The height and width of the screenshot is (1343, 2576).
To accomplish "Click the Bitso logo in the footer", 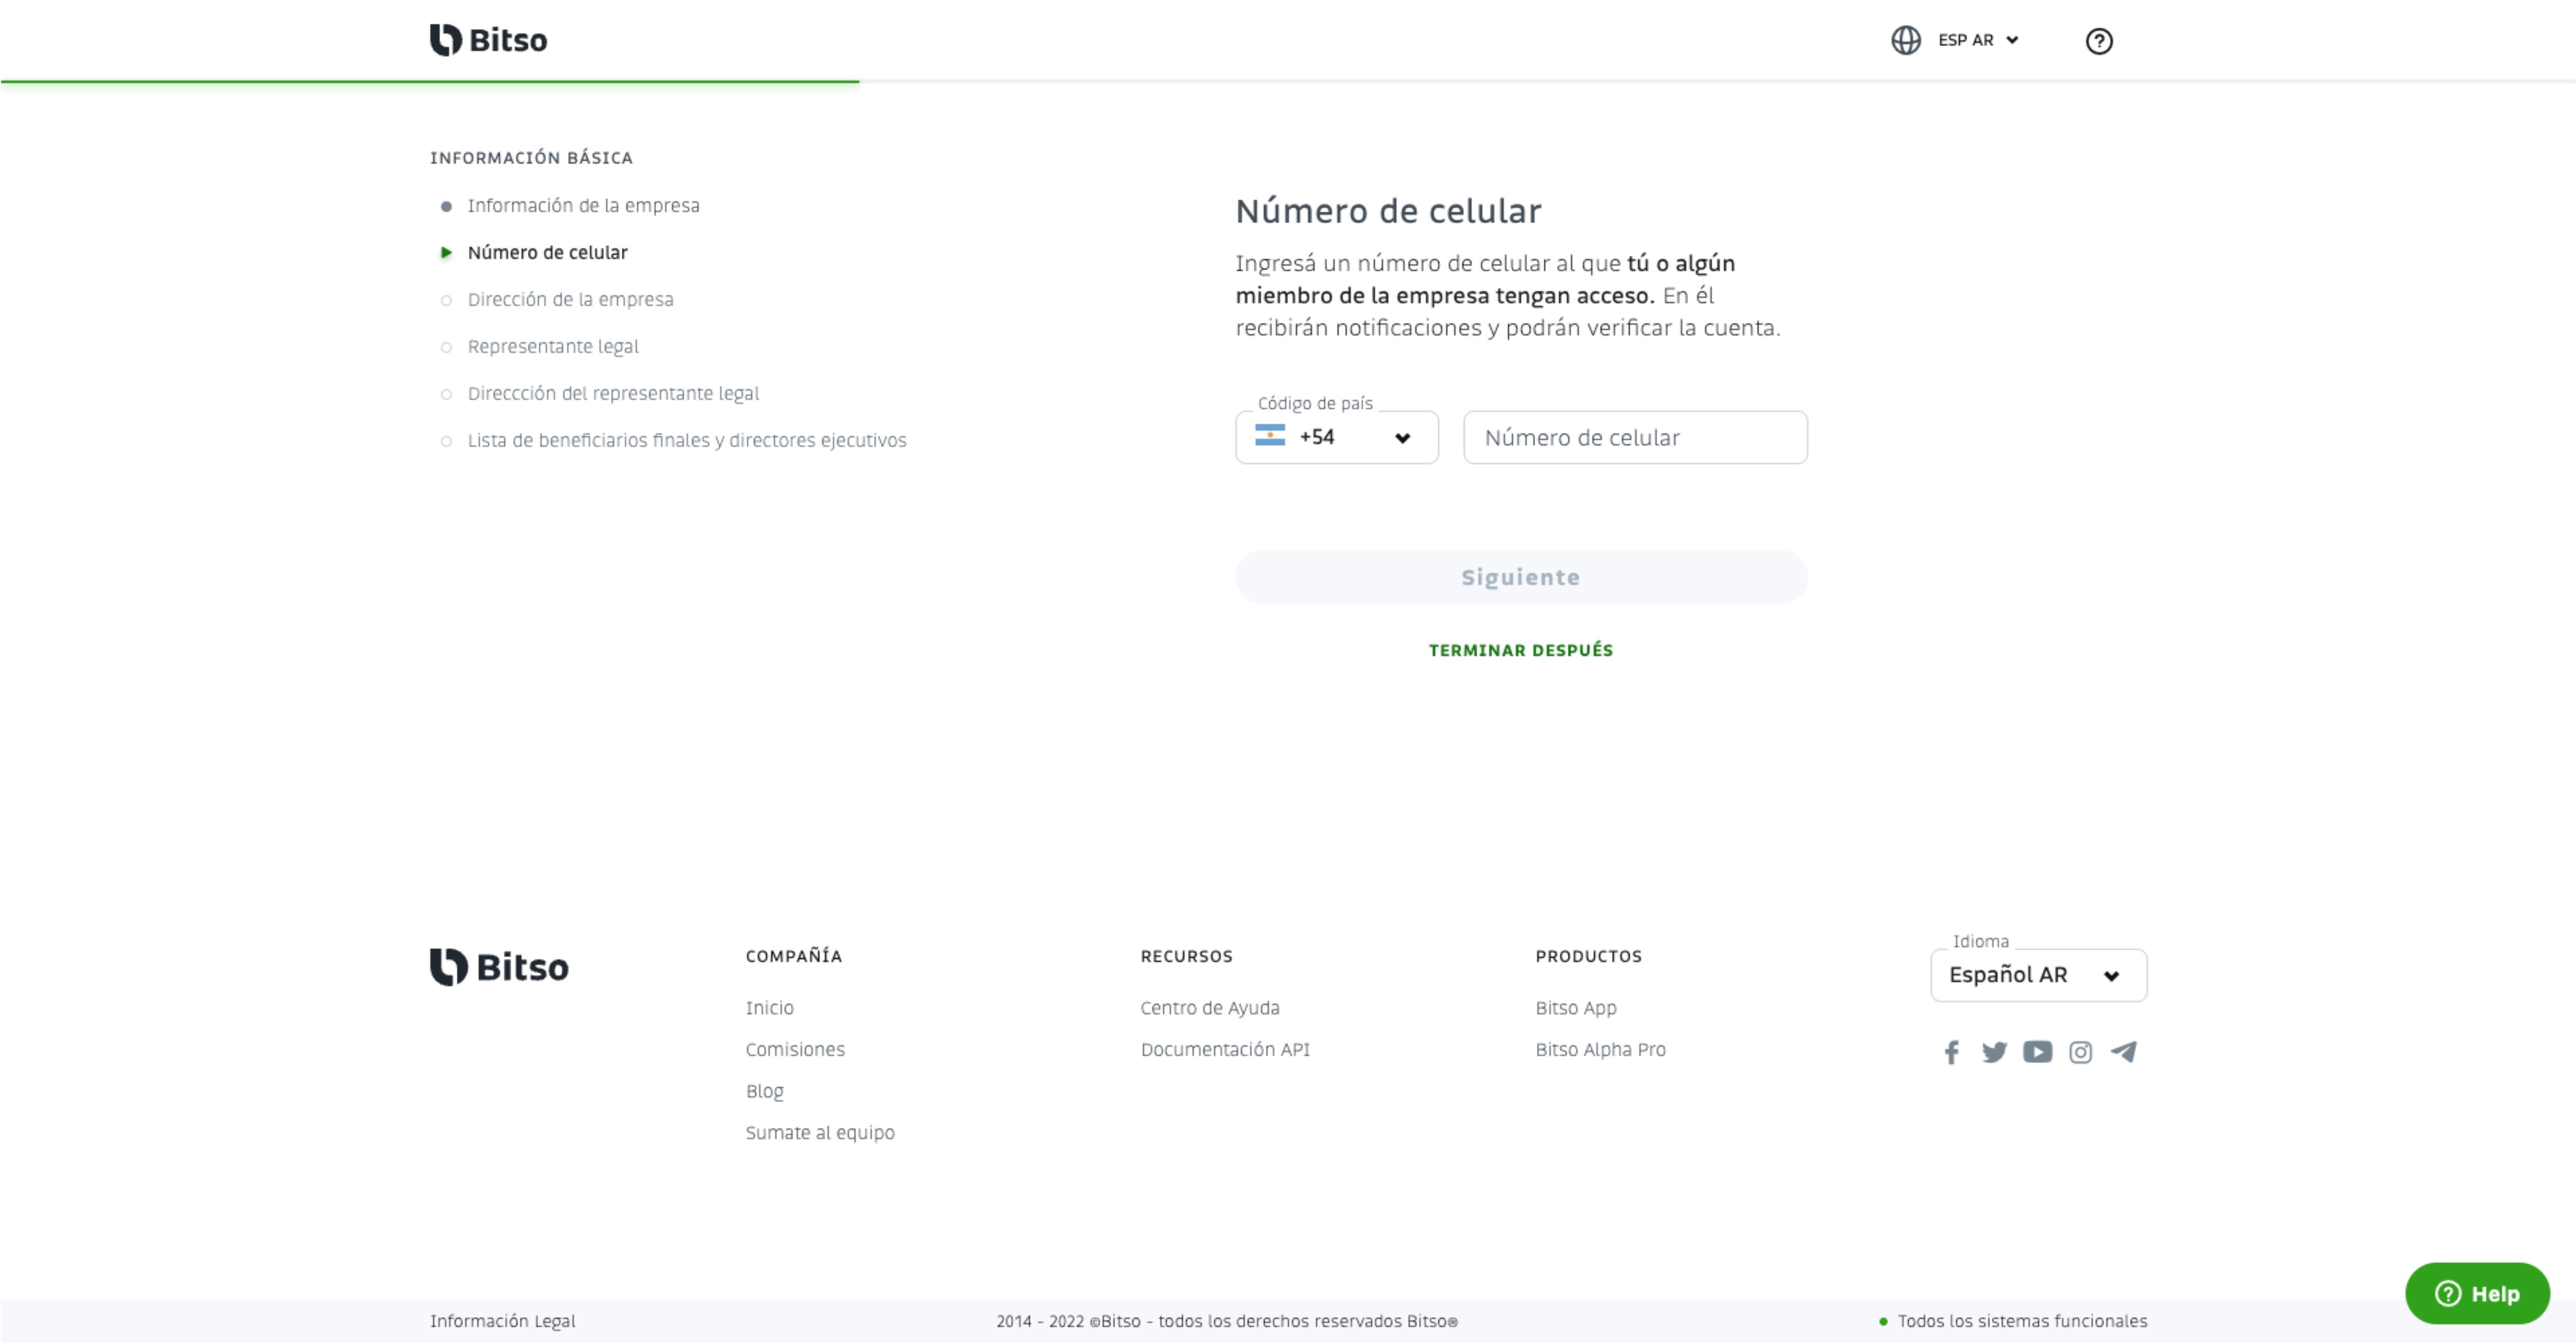I will coord(498,967).
